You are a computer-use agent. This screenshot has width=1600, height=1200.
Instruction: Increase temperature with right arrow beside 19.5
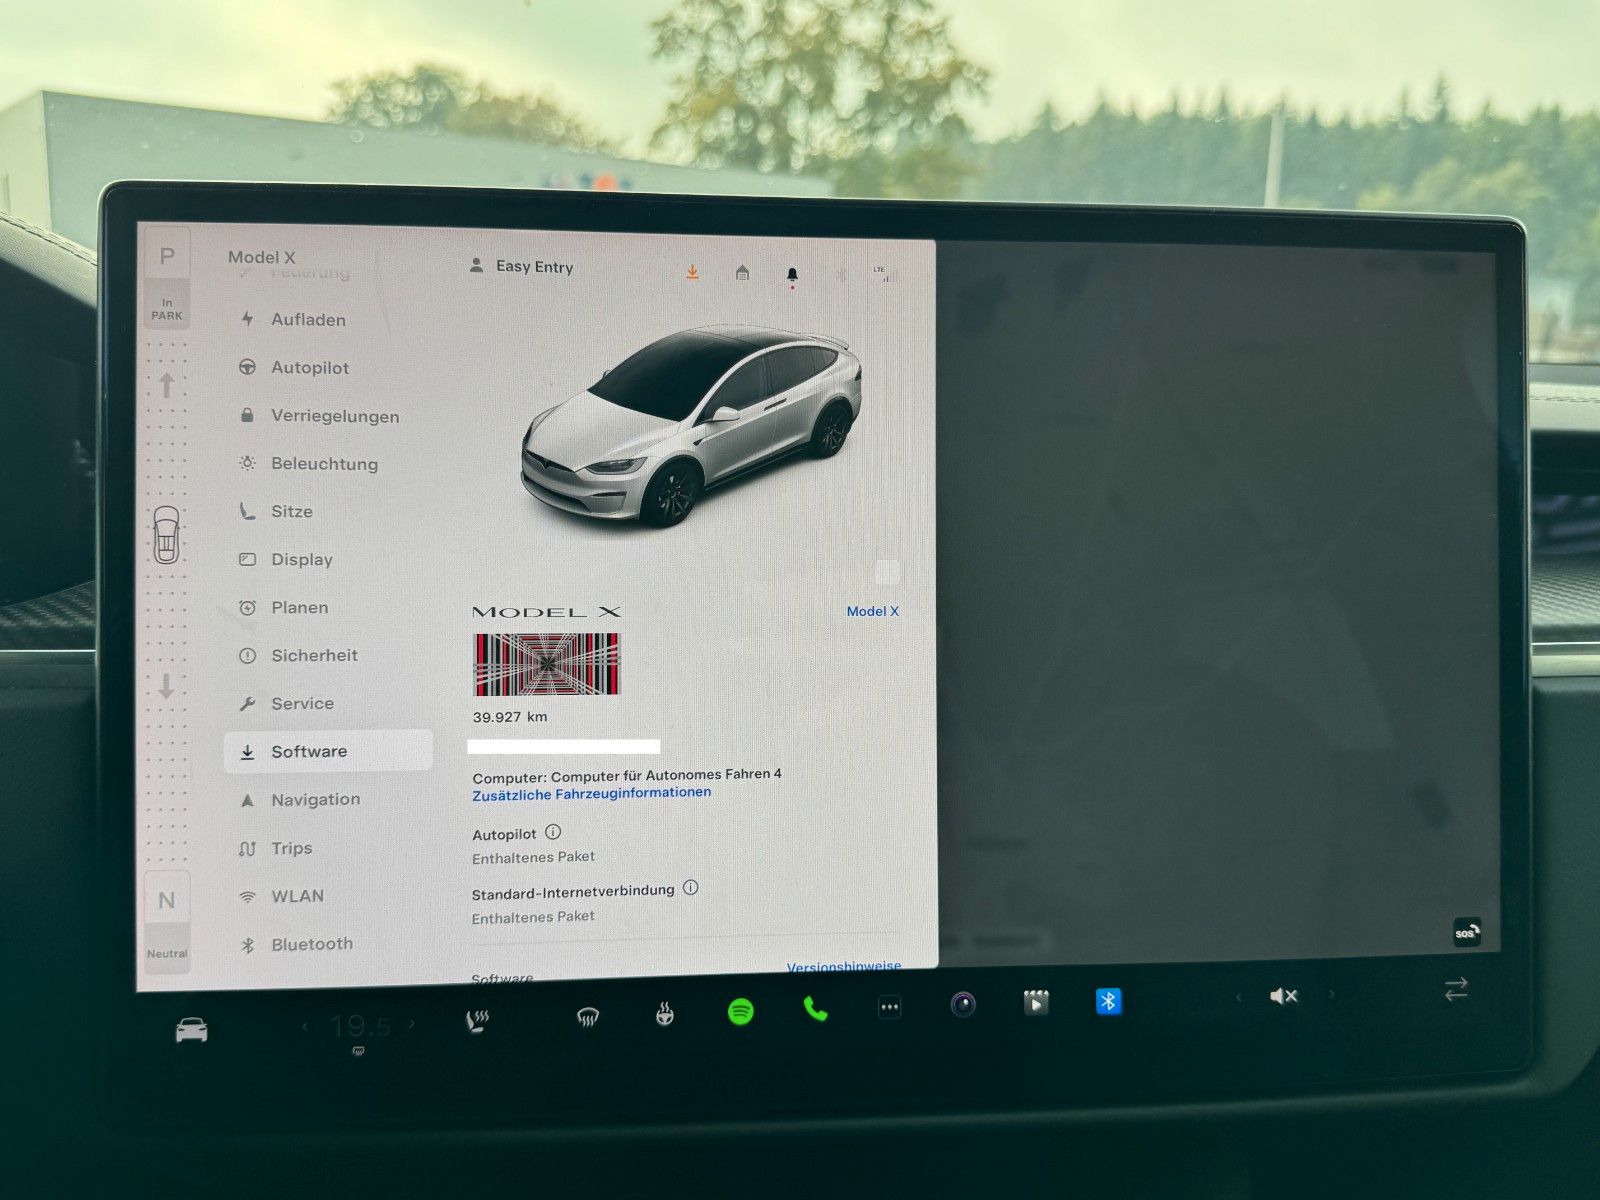coord(412,1024)
